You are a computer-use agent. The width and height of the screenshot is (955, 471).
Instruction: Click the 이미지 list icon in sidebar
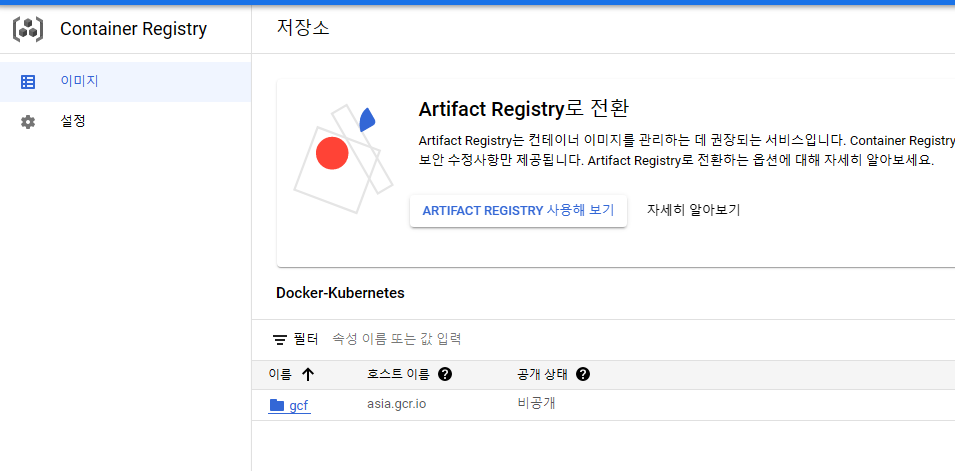click(x=28, y=82)
